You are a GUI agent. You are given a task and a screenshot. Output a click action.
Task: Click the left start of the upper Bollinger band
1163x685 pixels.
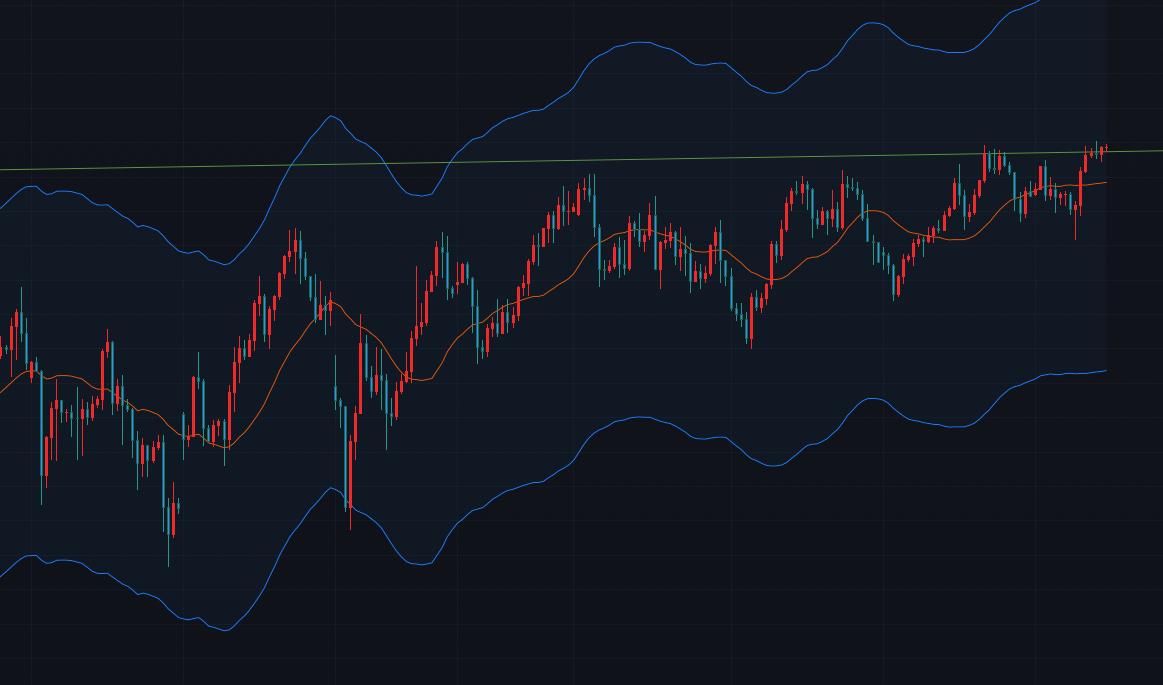click(2, 207)
